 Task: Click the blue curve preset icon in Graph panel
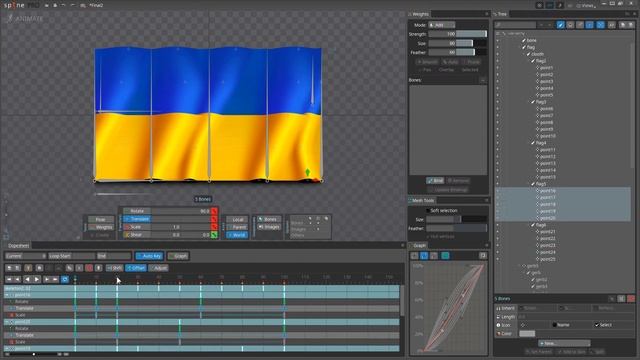coord(424,256)
